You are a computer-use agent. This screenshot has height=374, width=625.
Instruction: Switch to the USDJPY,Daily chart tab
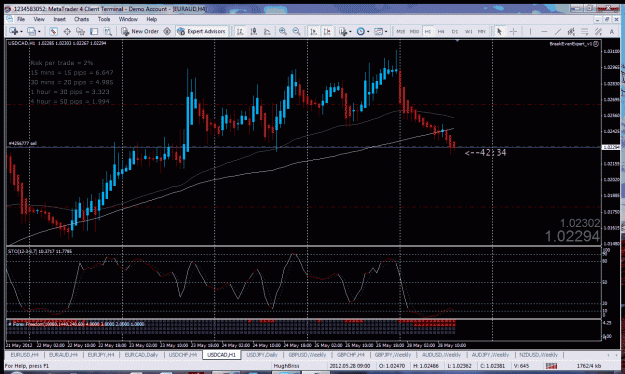pos(262,354)
